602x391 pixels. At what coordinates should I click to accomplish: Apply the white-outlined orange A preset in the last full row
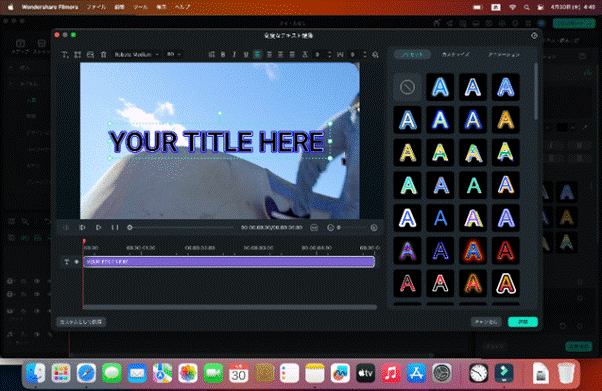(506, 283)
